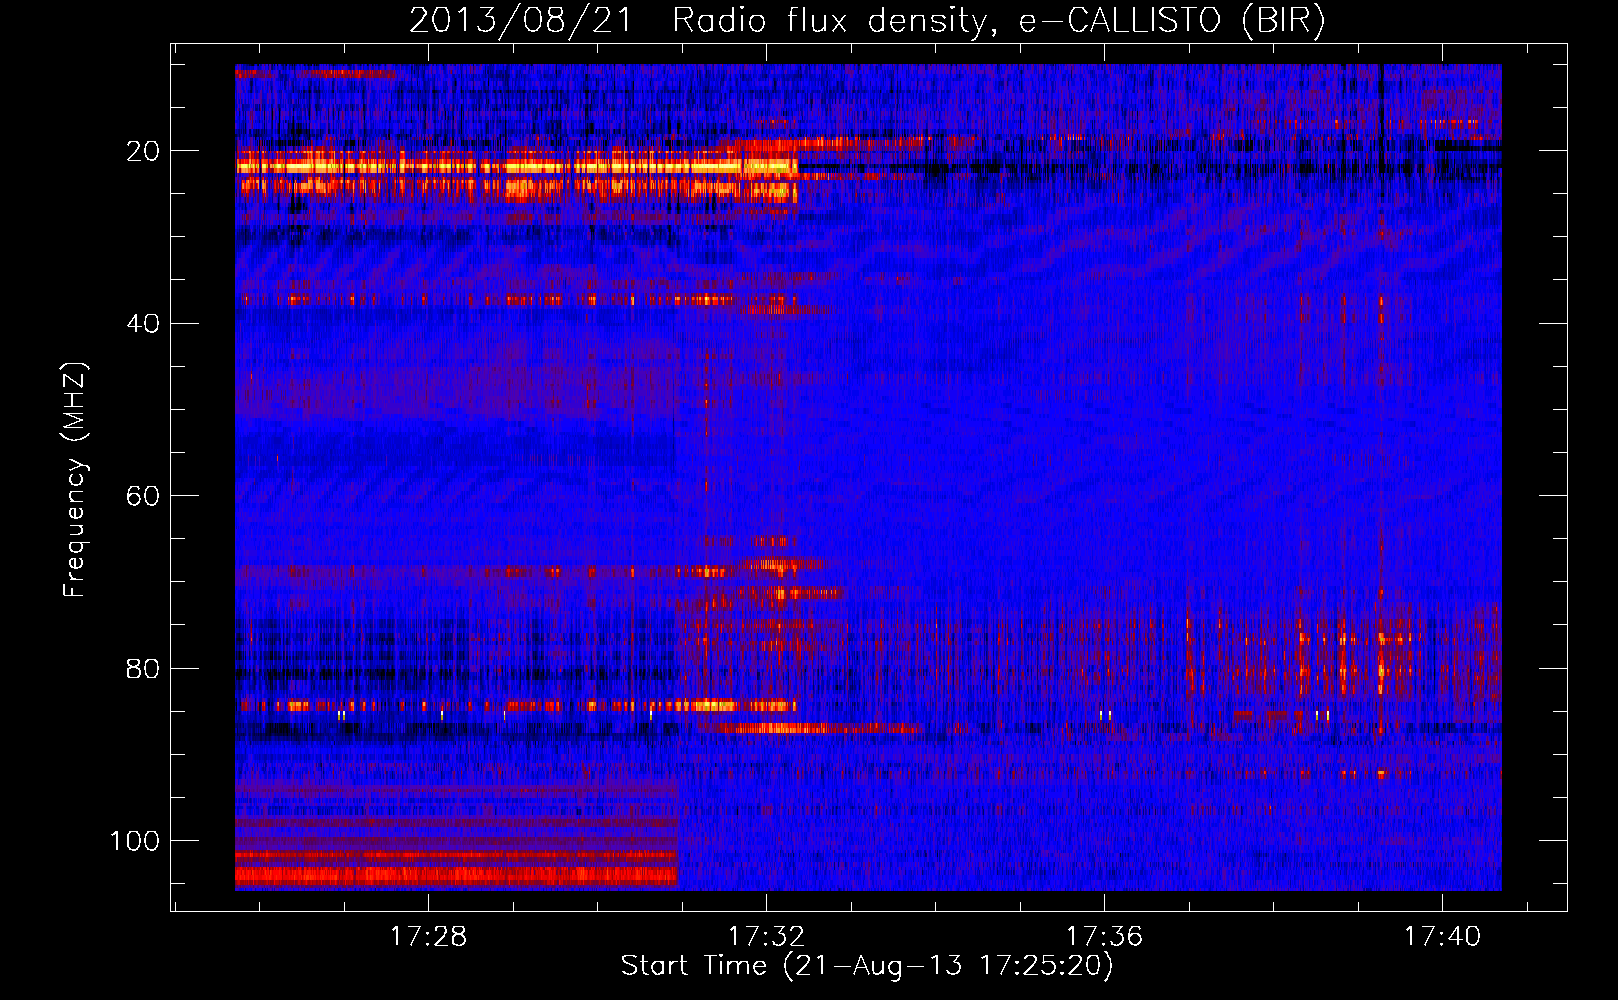Click the '80' frequency tick label
Image resolution: width=1618 pixels, height=1000 pixels.
pos(143,668)
